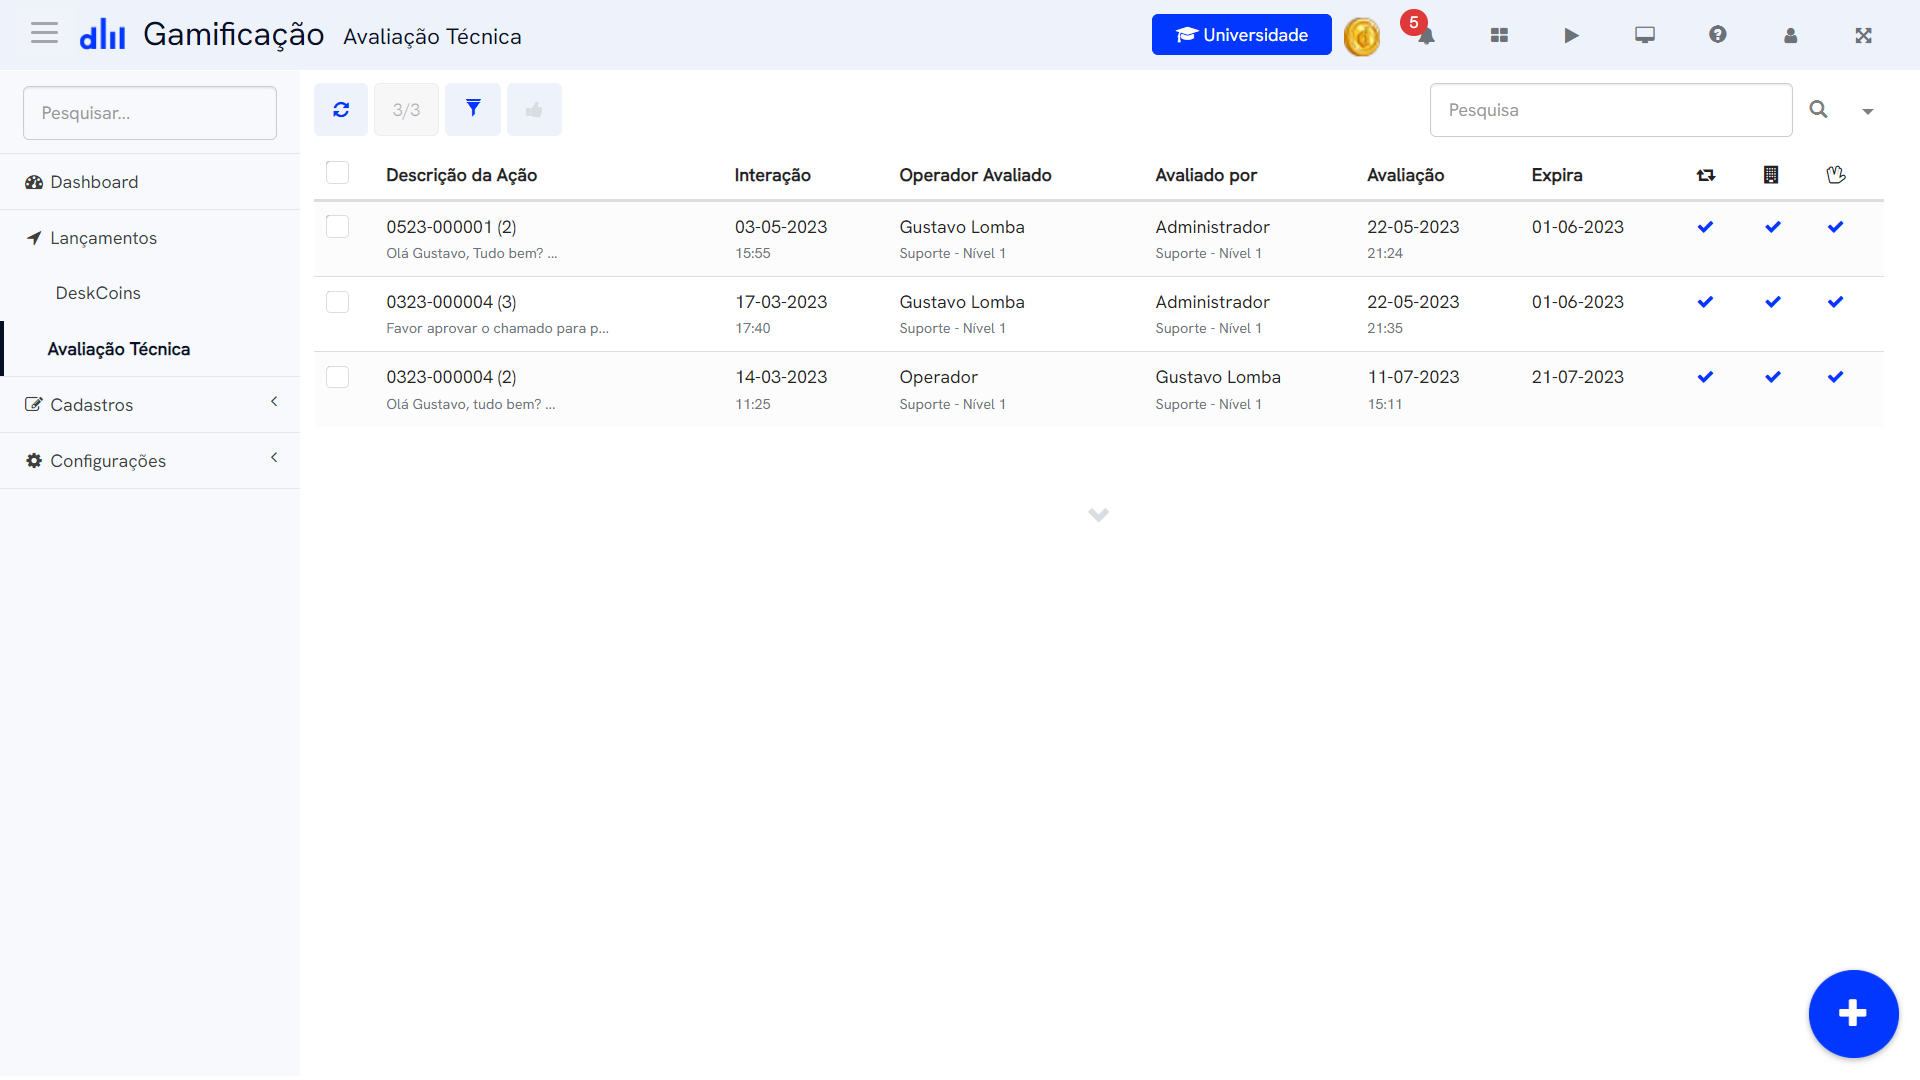
Task: Open the DeskCoins gold coin icon
Action: [x=1361, y=36]
